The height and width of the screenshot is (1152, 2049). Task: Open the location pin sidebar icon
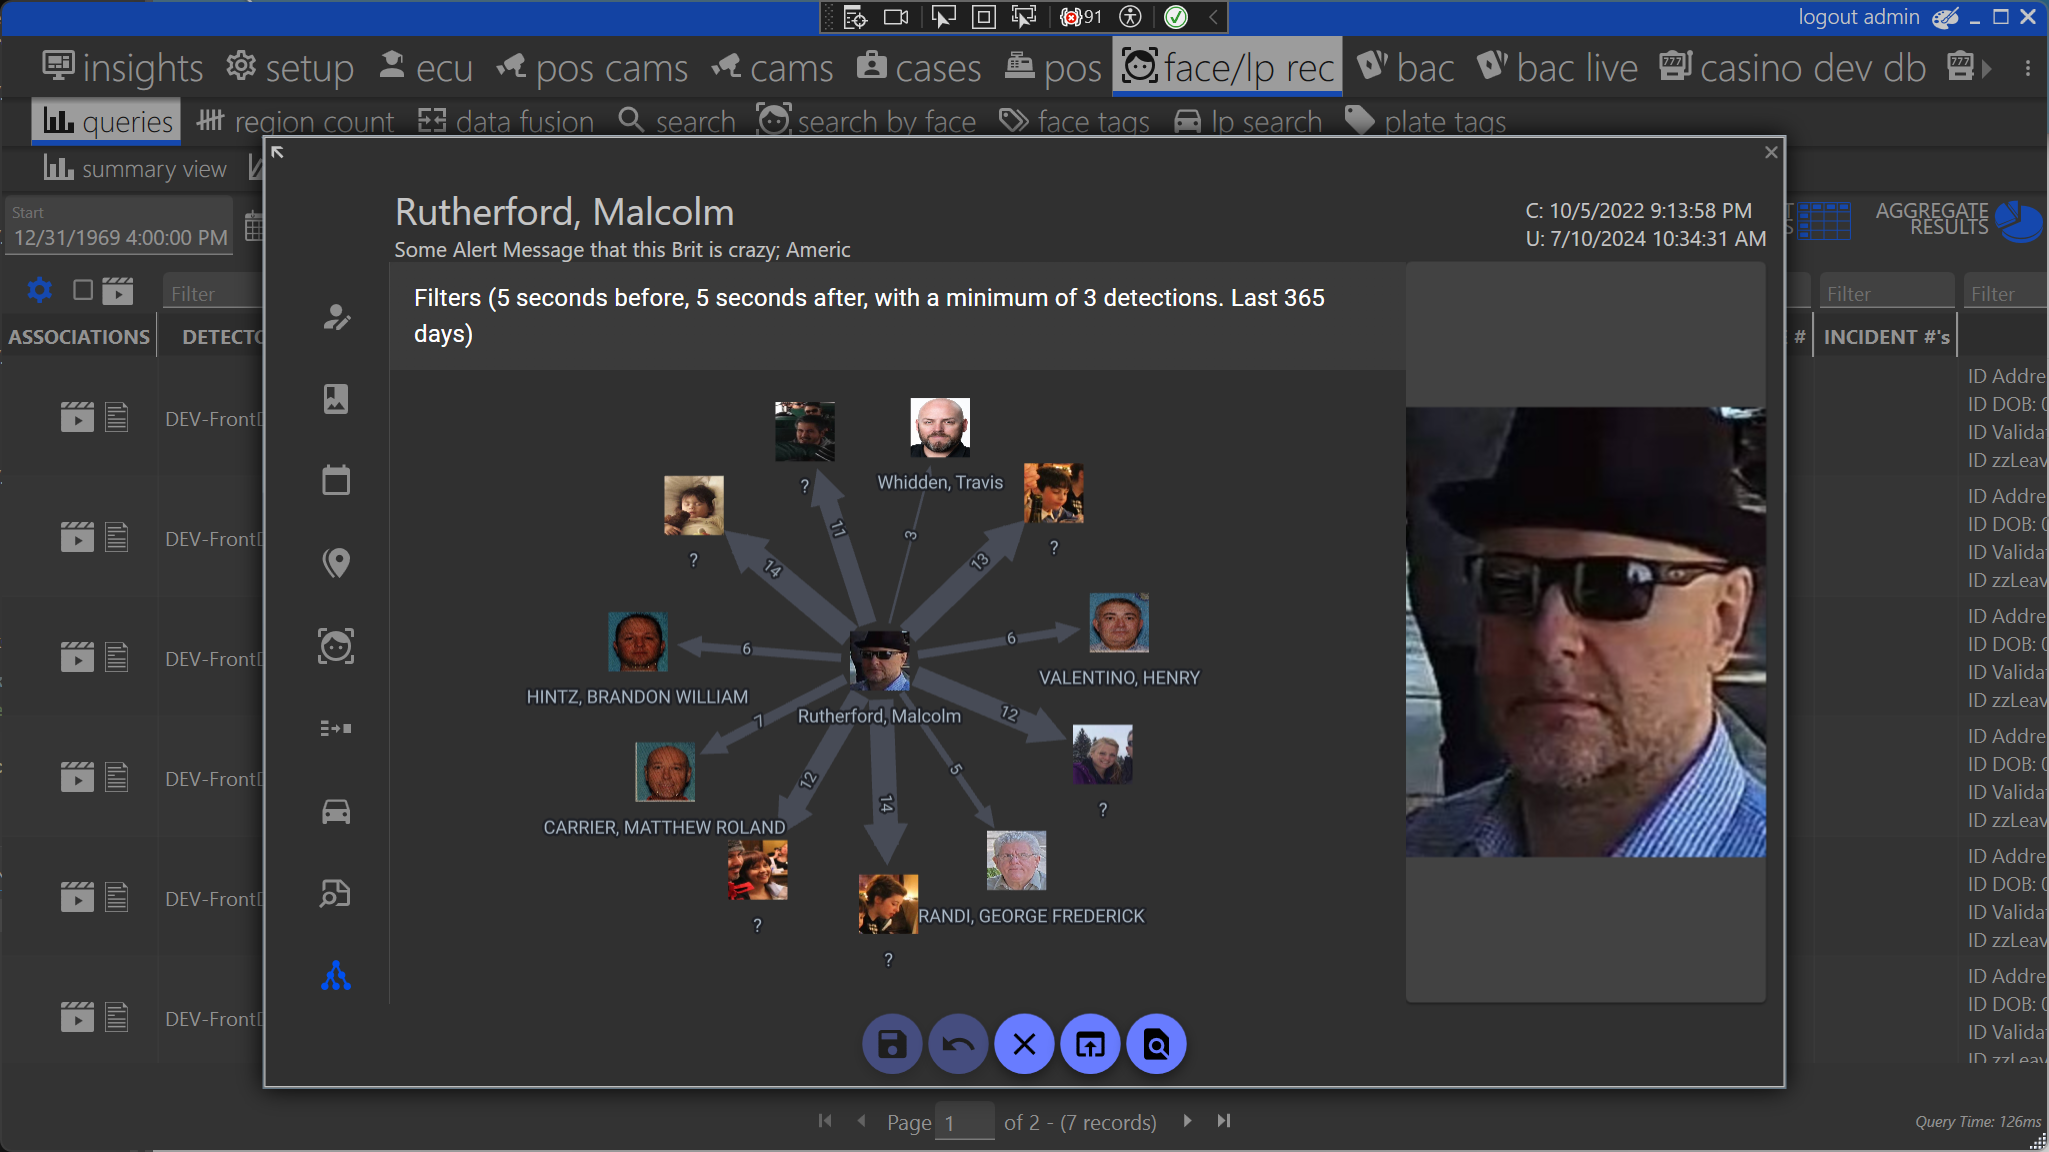pyautogui.click(x=336, y=563)
